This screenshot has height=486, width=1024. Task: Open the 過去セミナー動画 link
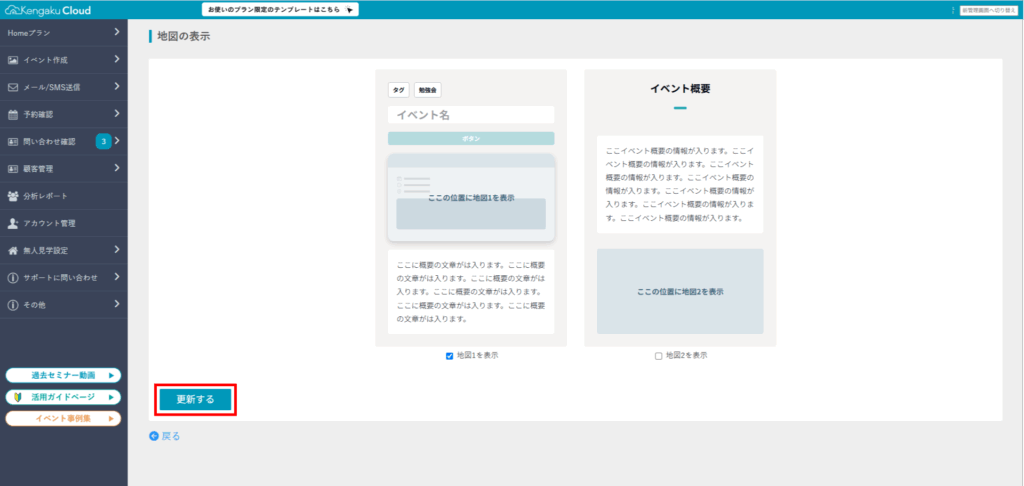63,376
